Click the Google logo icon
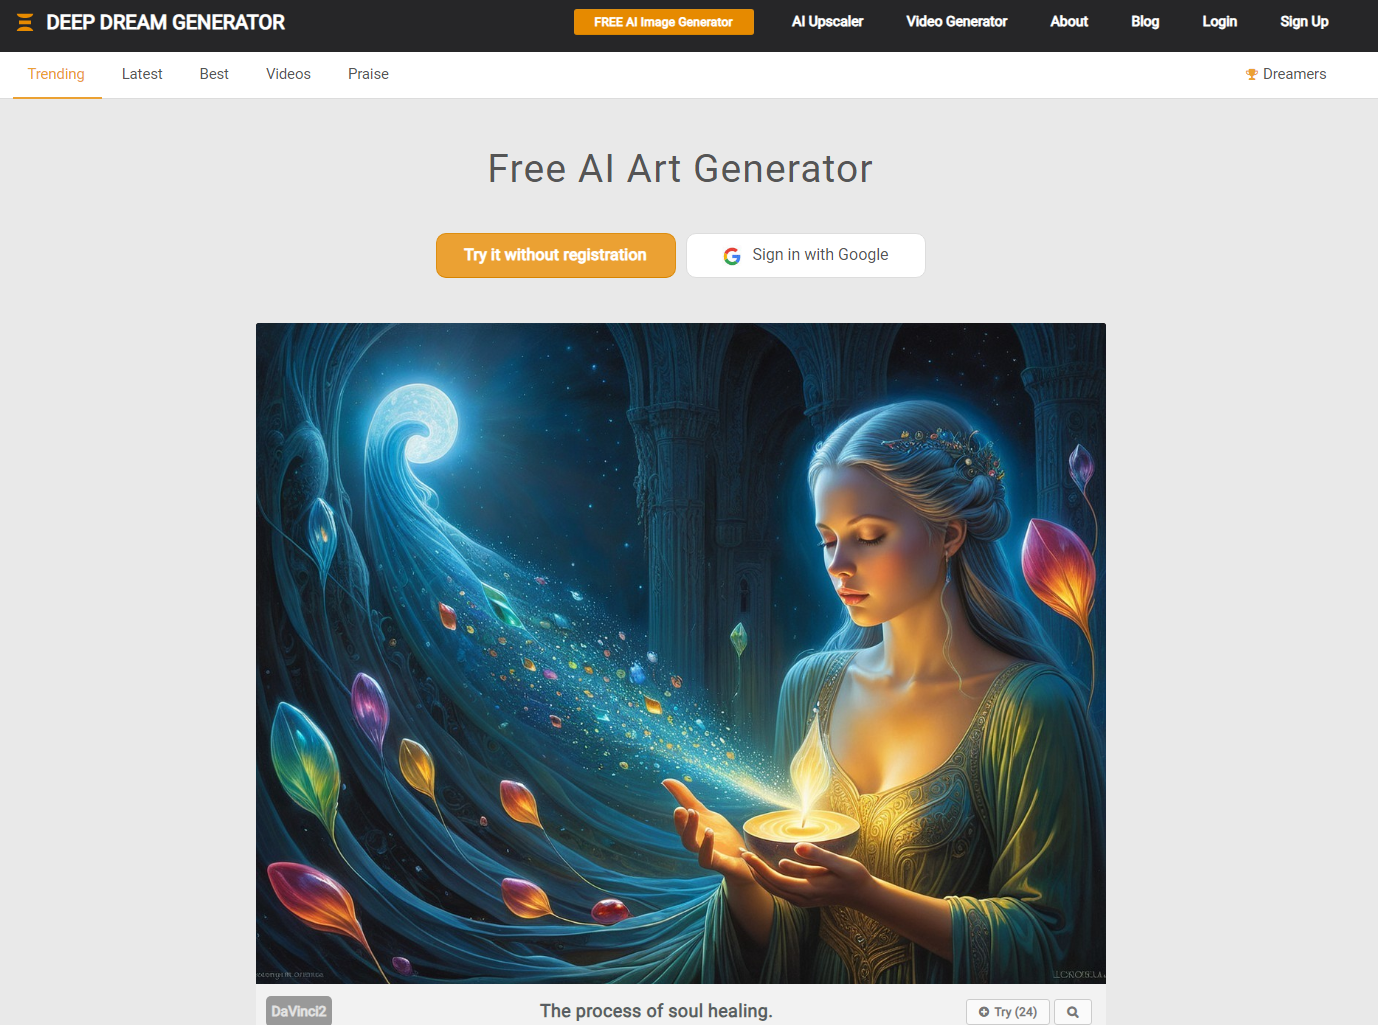 pos(732,256)
